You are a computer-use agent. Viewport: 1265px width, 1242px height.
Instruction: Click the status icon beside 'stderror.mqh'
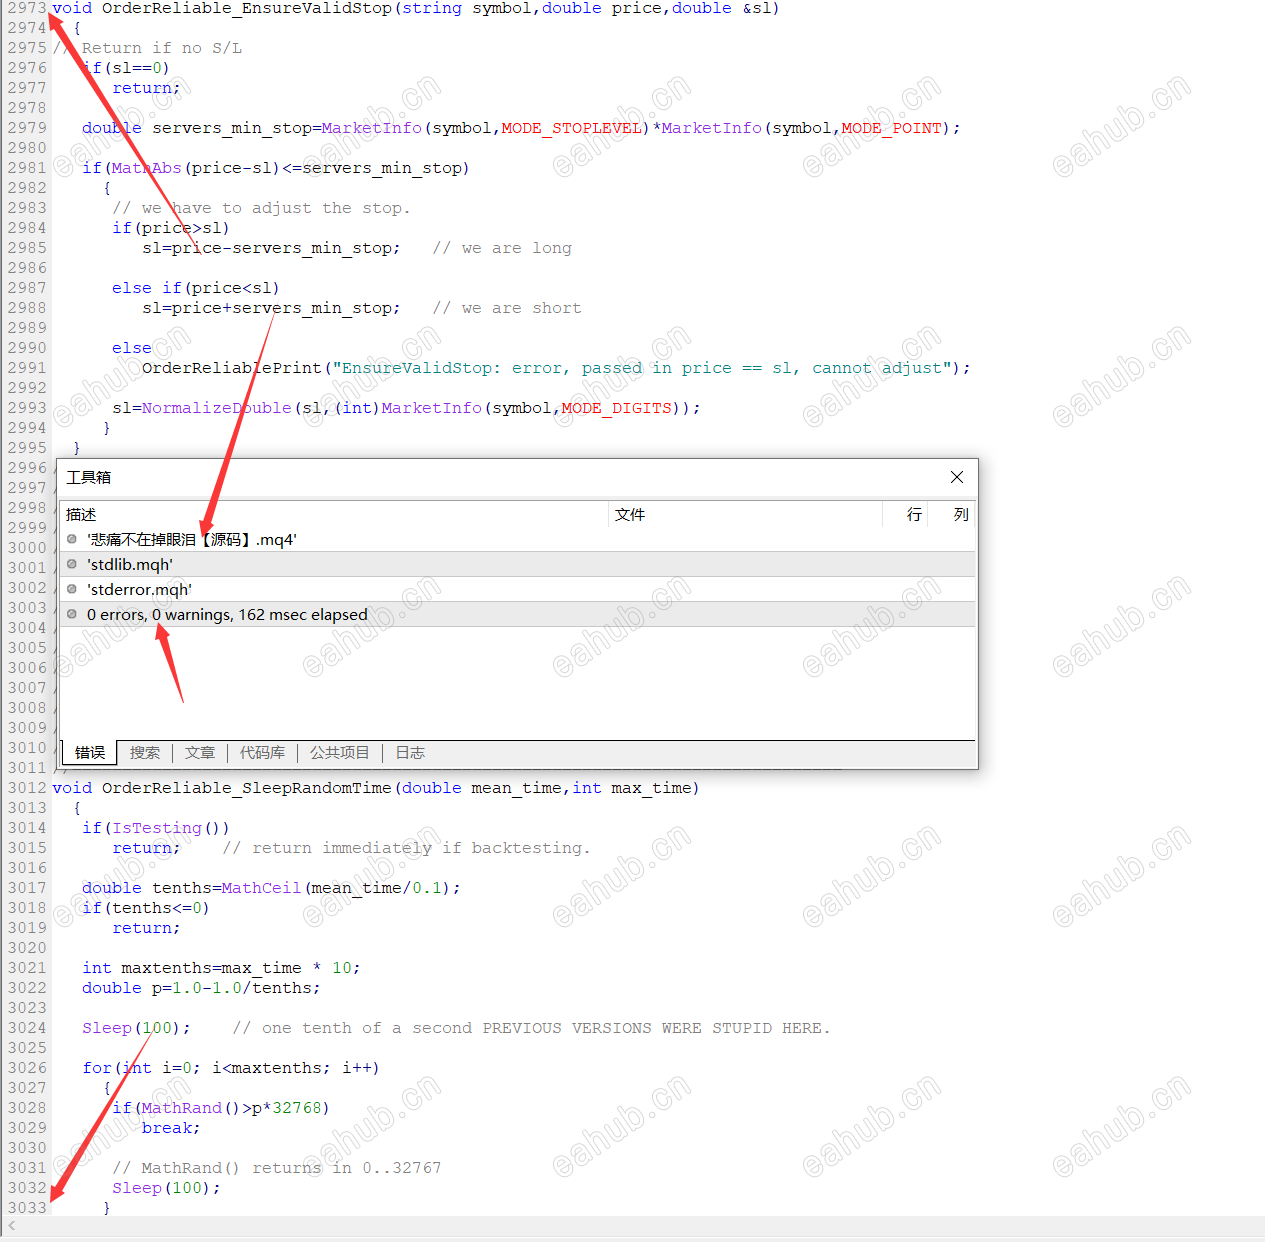(x=72, y=589)
